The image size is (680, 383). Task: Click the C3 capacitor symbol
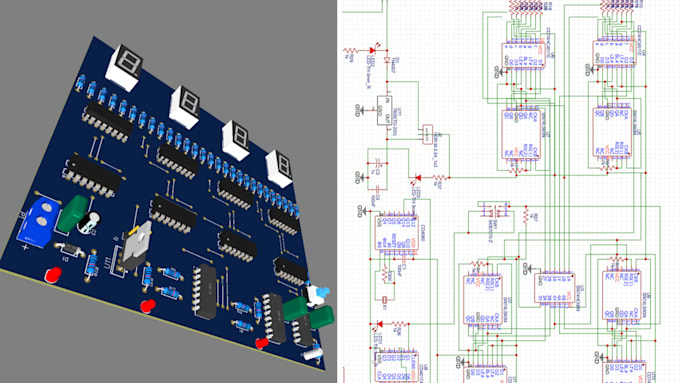(377, 164)
